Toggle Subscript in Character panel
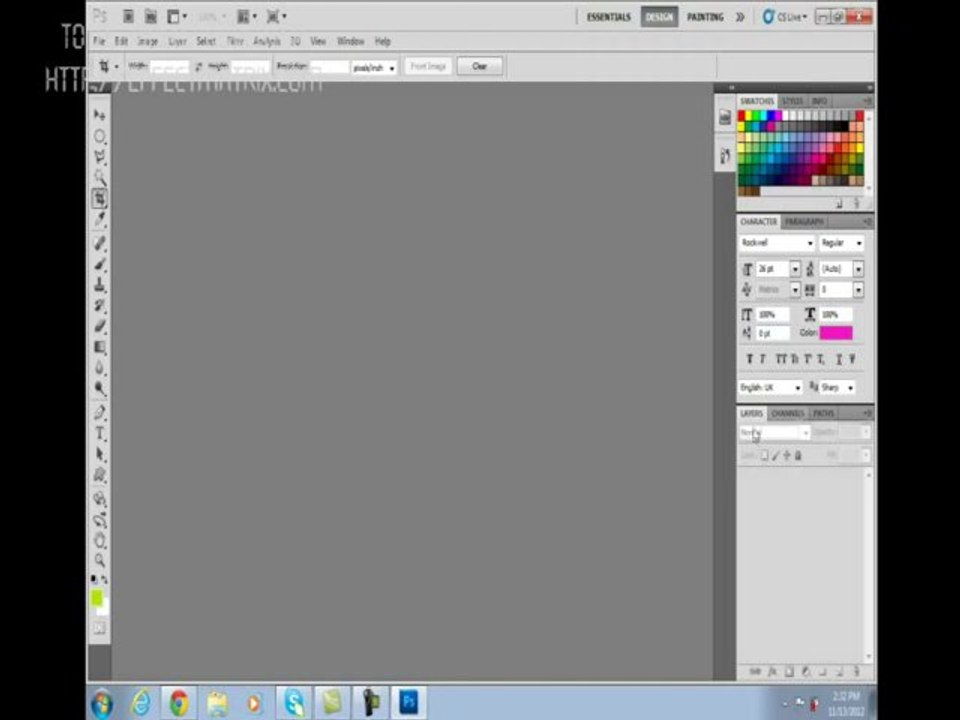Screen dimensions: 960x720 [821, 359]
